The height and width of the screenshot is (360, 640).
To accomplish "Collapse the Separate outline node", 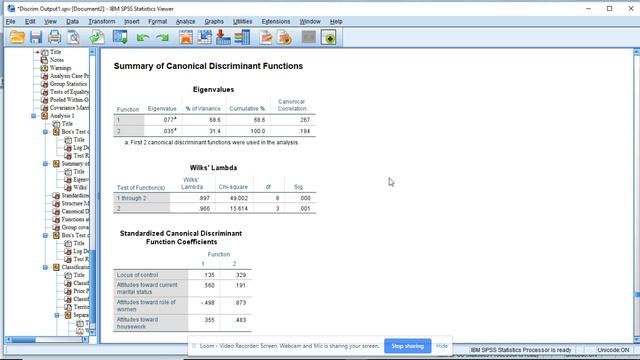I will click(57, 315).
